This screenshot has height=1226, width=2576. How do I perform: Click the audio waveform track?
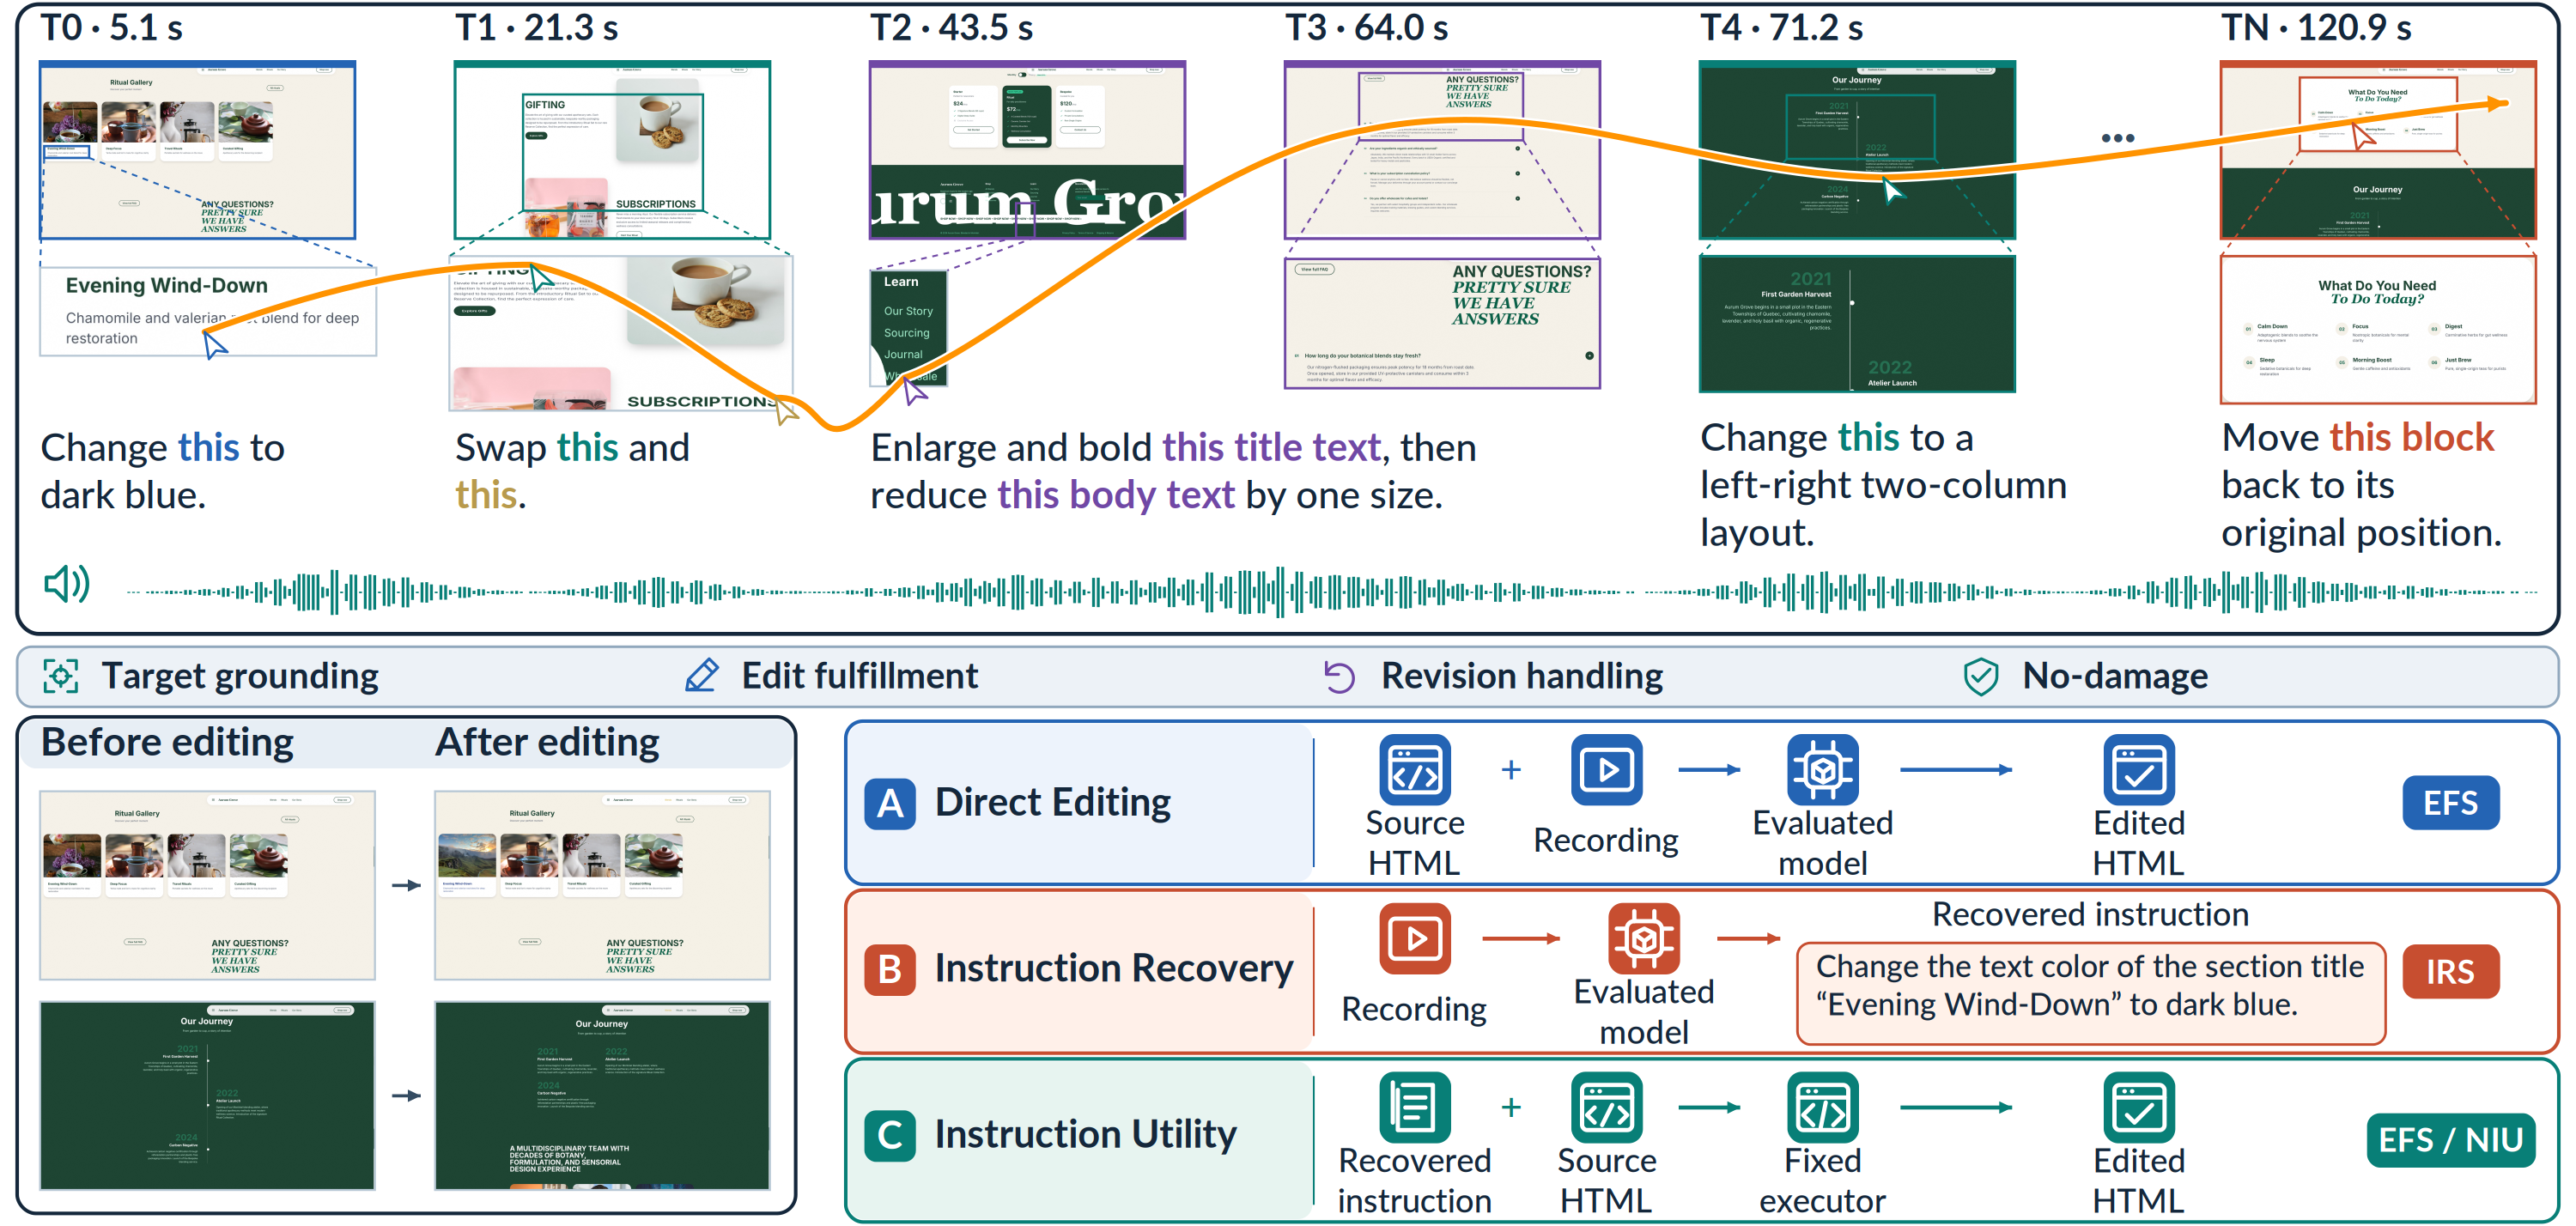pos(1332,592)
